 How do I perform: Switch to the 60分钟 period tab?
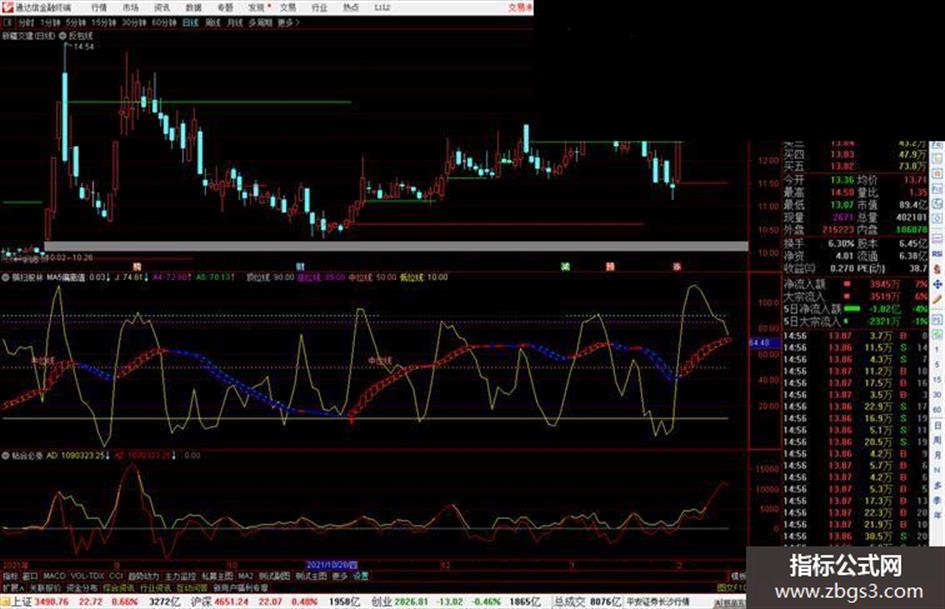pos(164,23)
